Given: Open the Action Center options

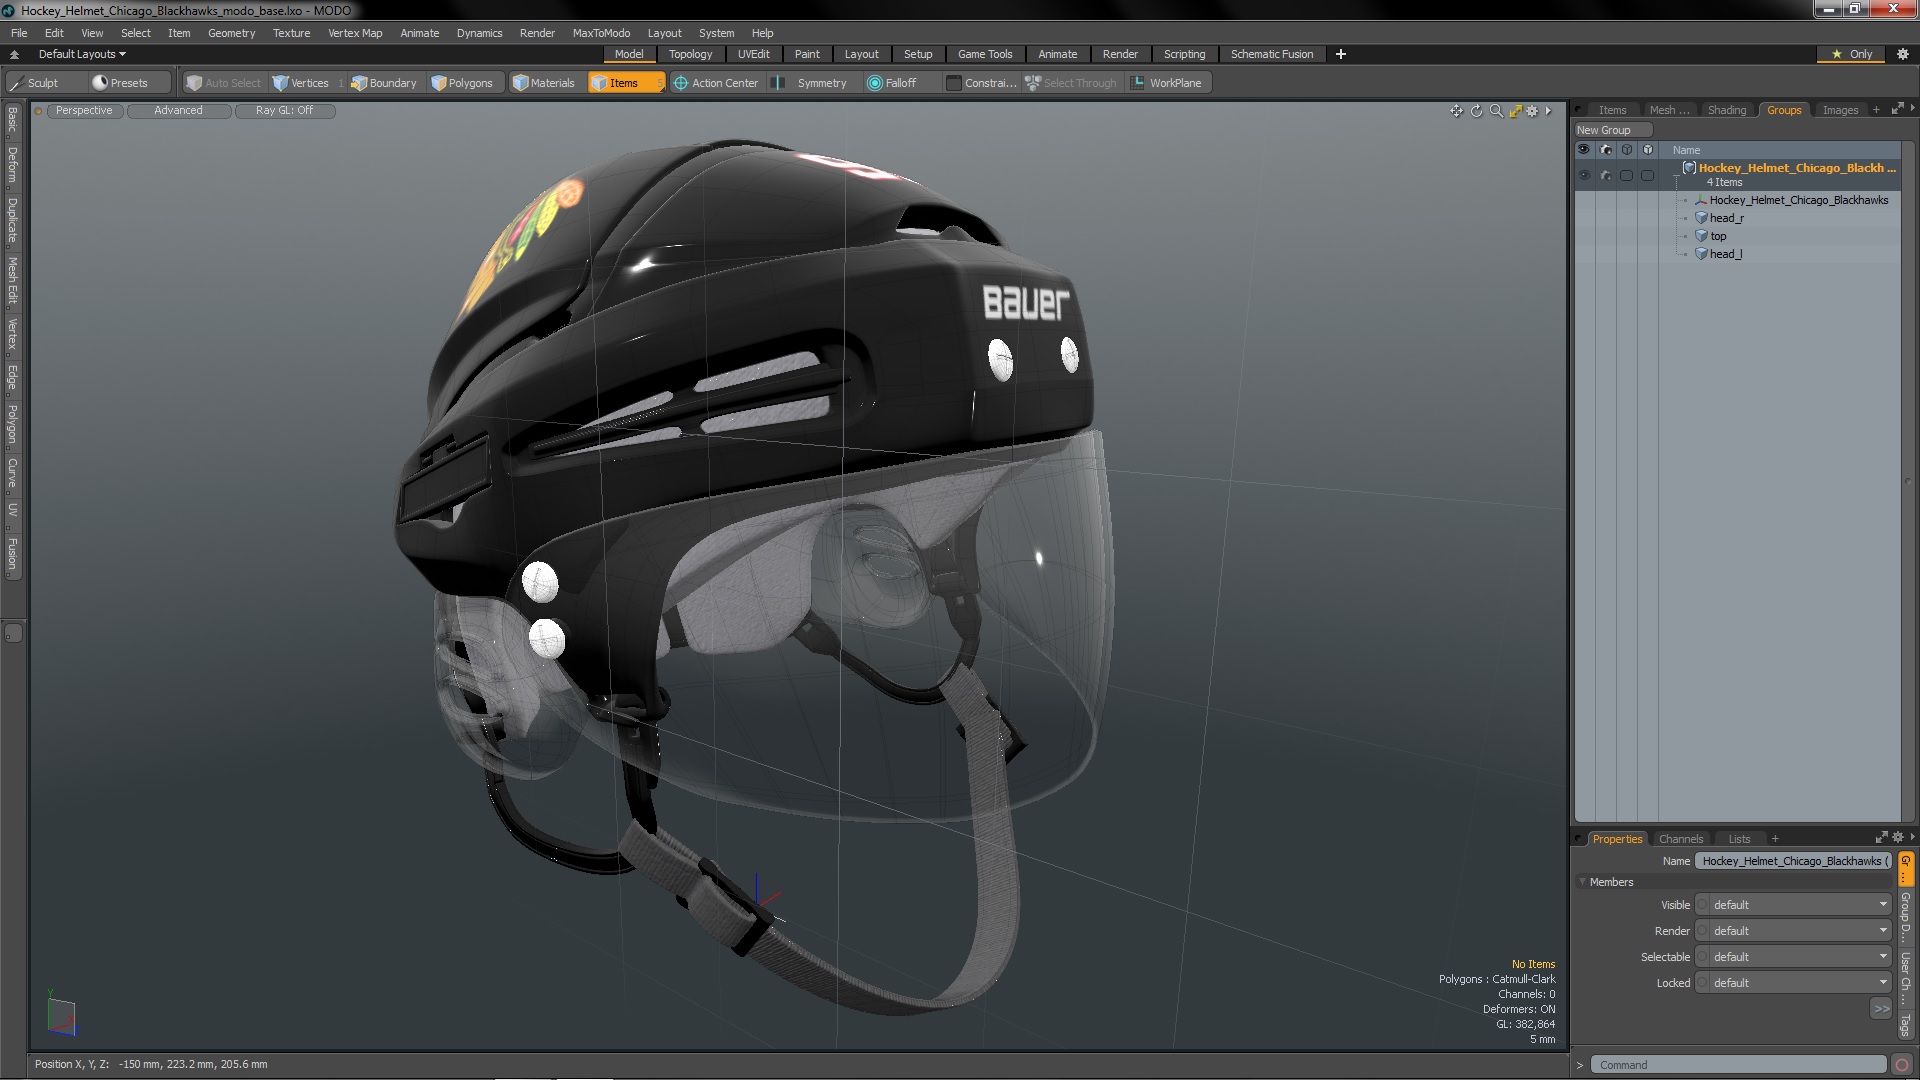Looking at the screenshot, I should 716,83.
